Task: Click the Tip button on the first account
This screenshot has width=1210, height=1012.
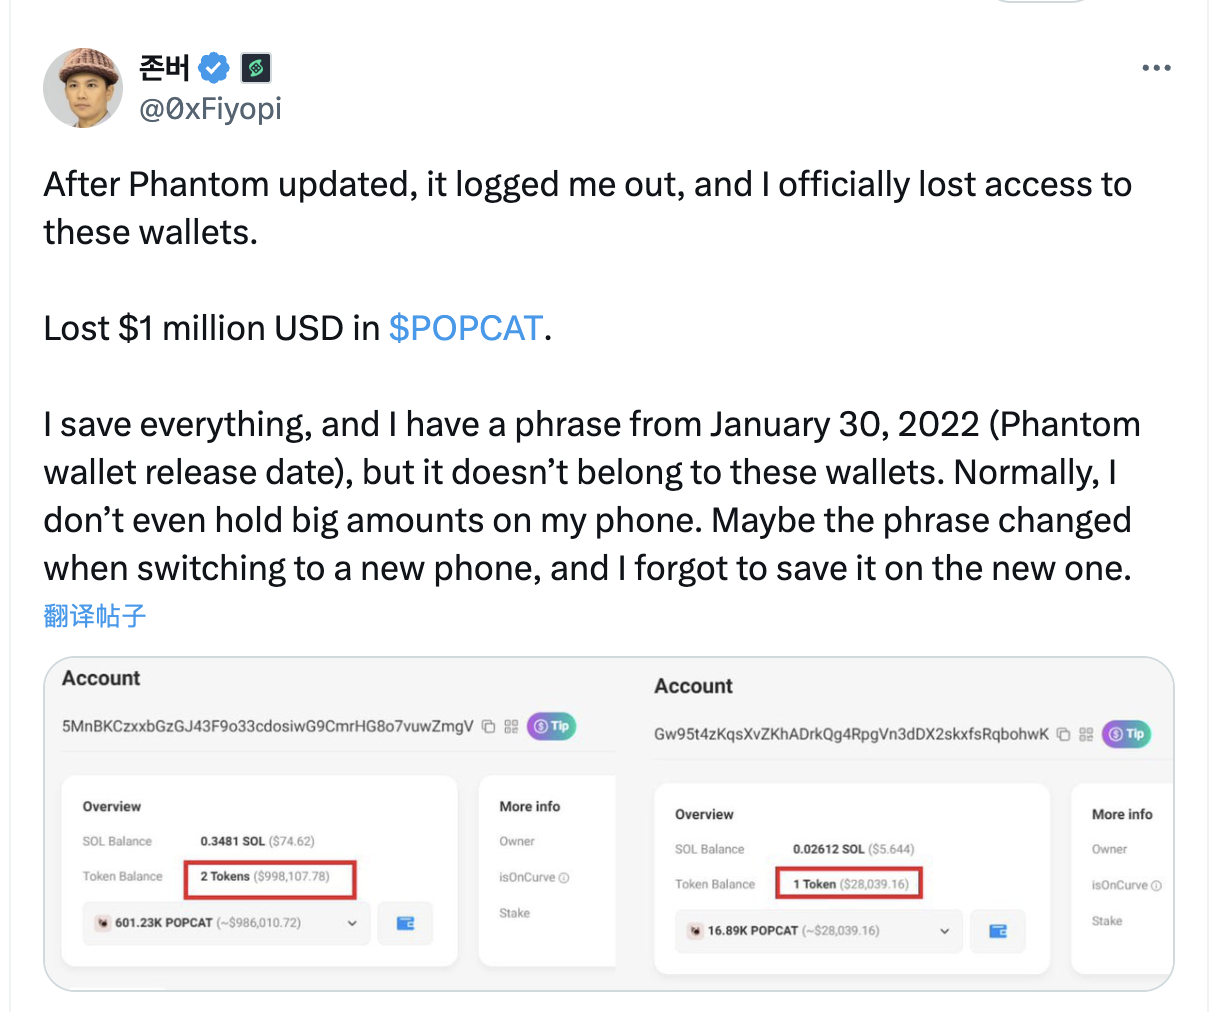Action: [551, 726]
